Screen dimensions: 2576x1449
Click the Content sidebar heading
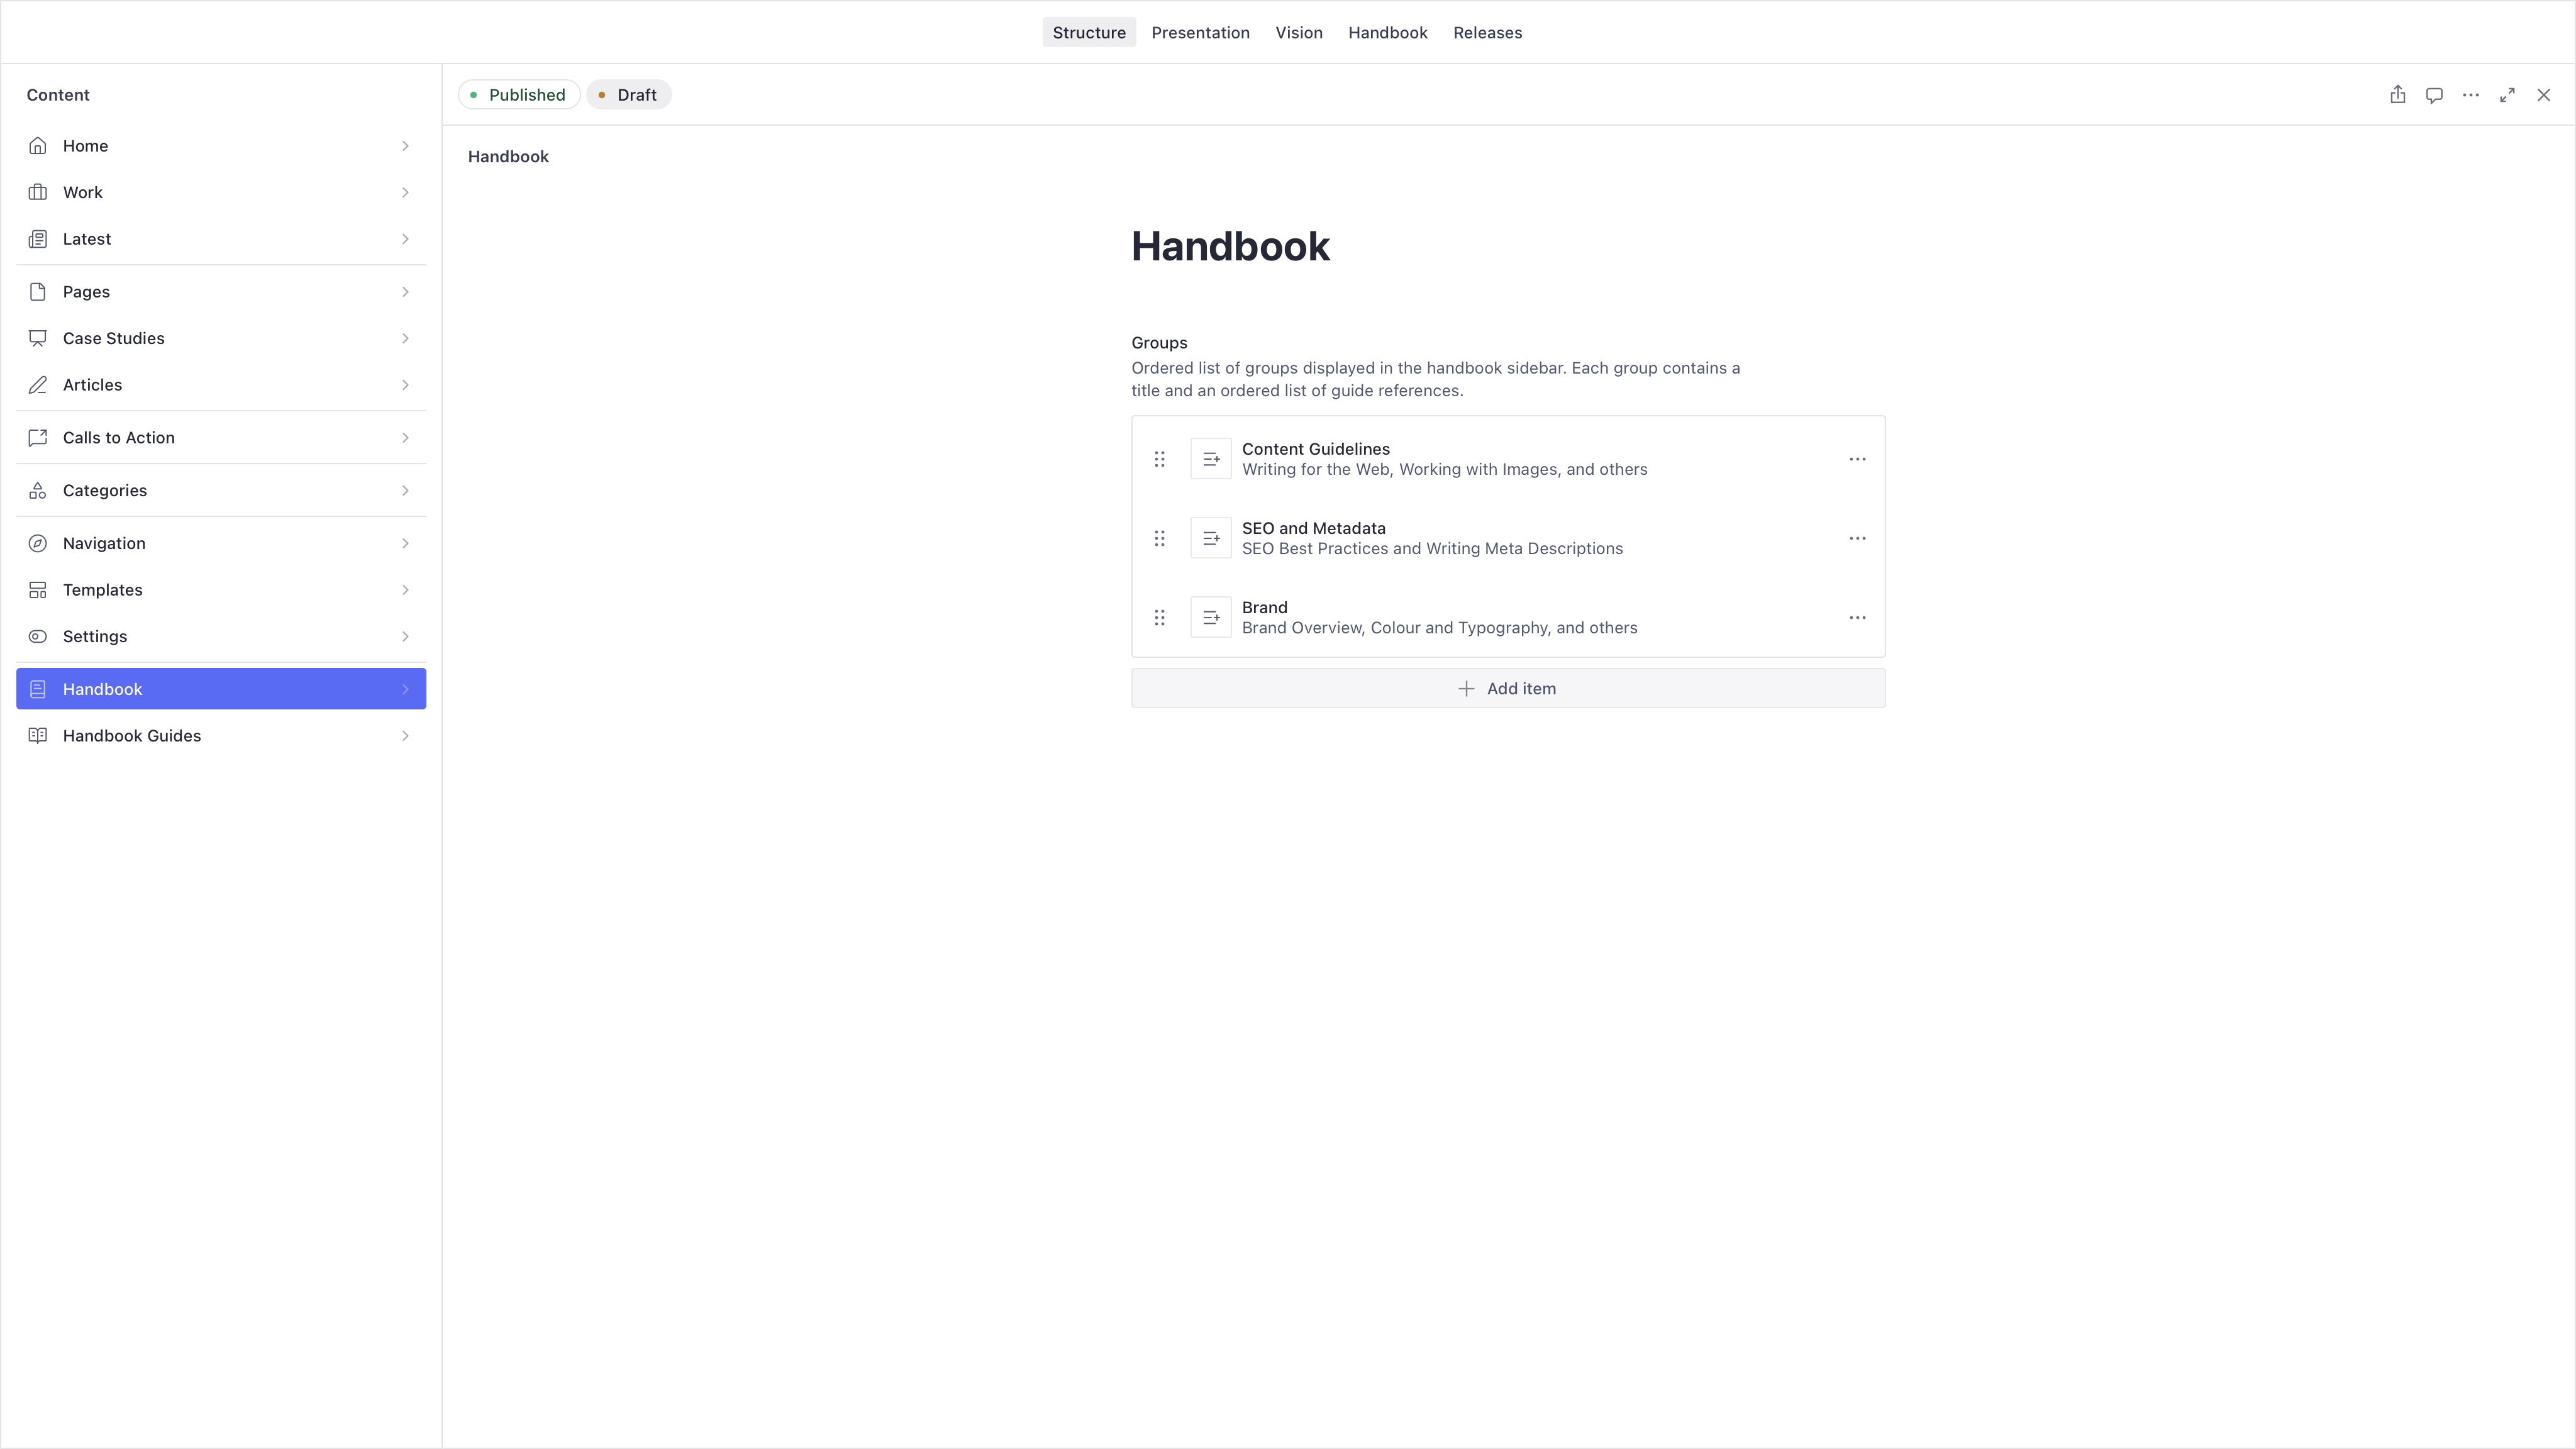click(x=58, y=95)
